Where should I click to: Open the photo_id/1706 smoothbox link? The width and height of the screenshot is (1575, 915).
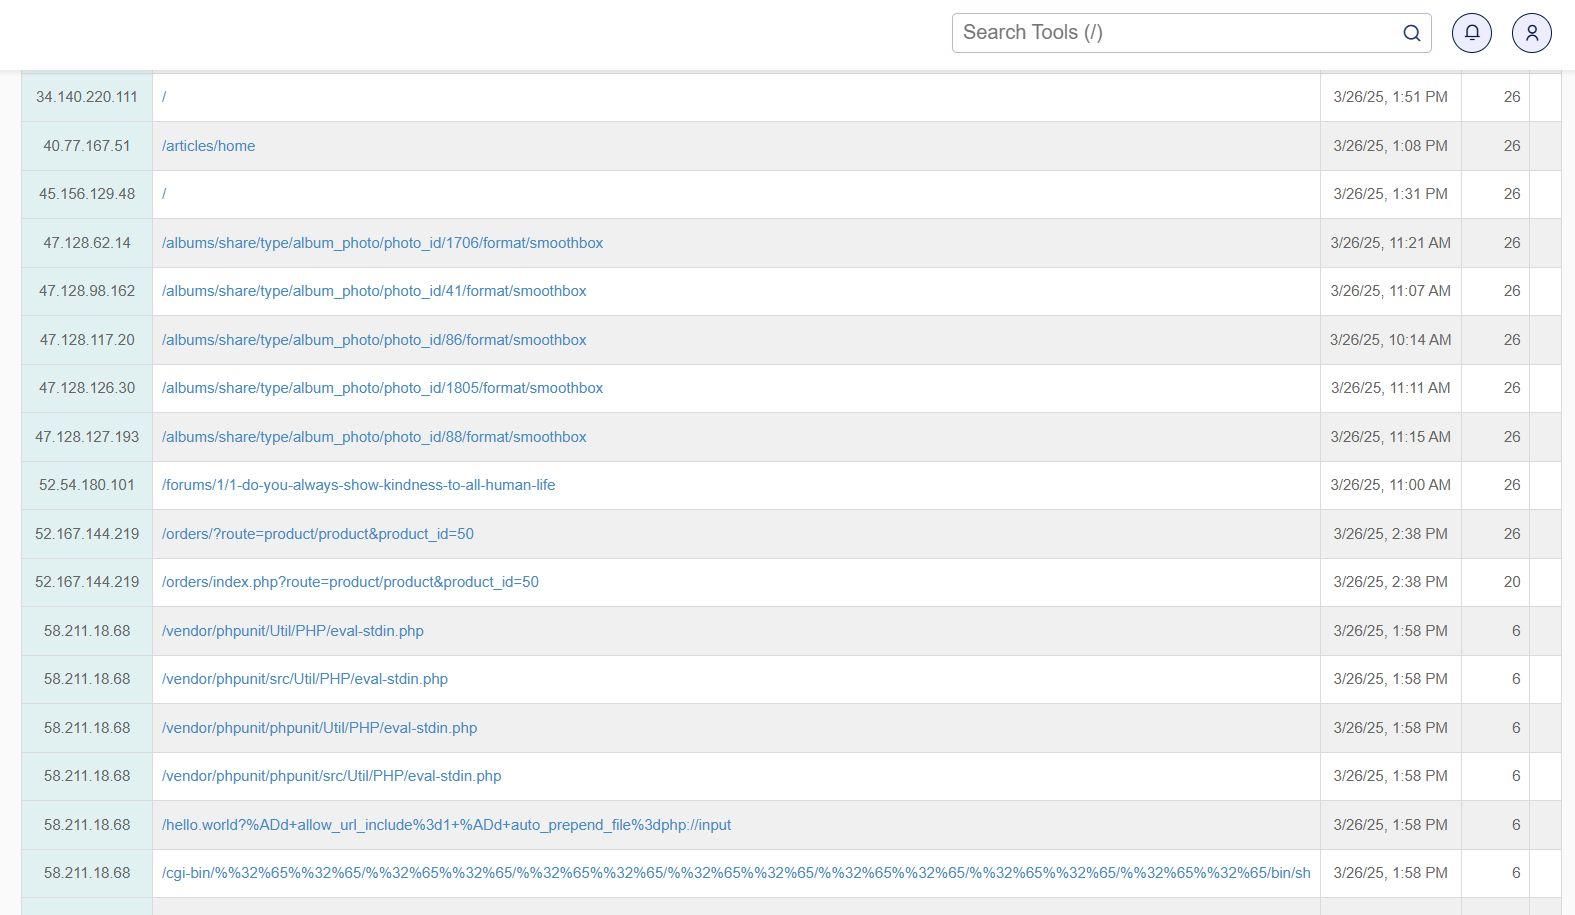[x=382, y=243]
